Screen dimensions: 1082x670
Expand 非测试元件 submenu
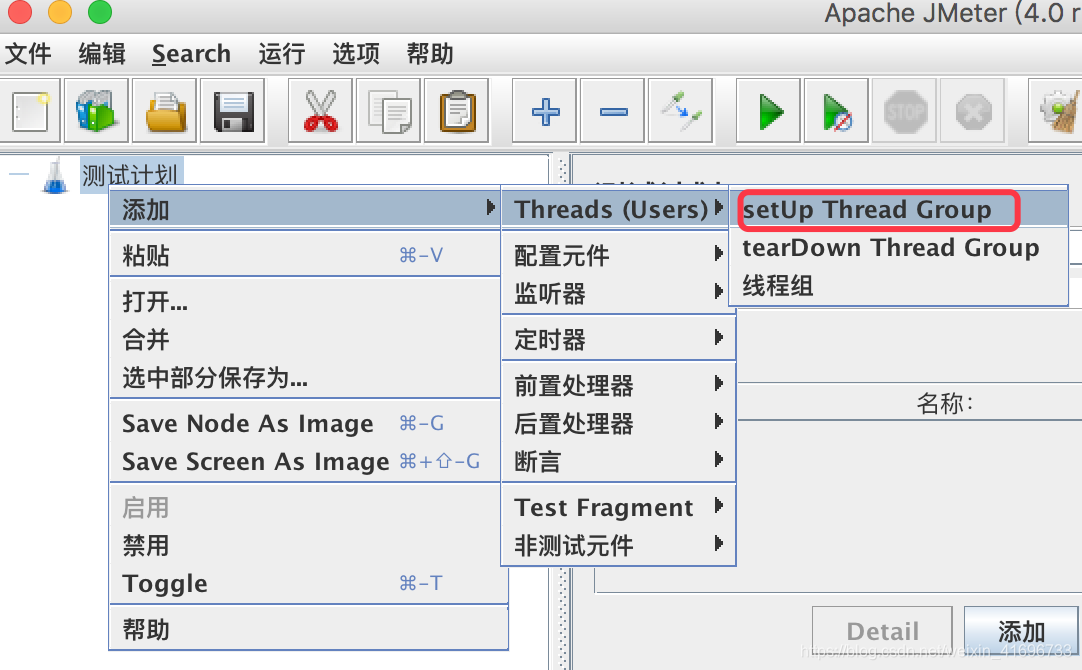click(618, 545)
